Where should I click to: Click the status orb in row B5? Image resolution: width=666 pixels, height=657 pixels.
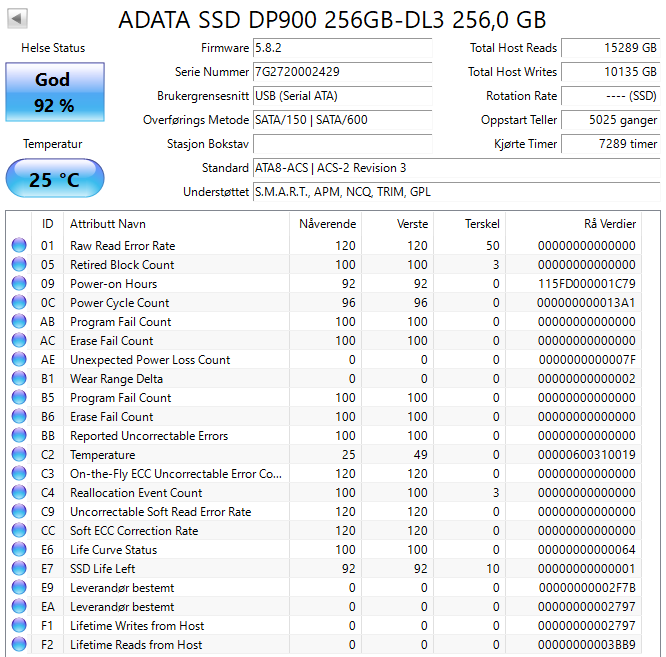[x=19, y=397]
